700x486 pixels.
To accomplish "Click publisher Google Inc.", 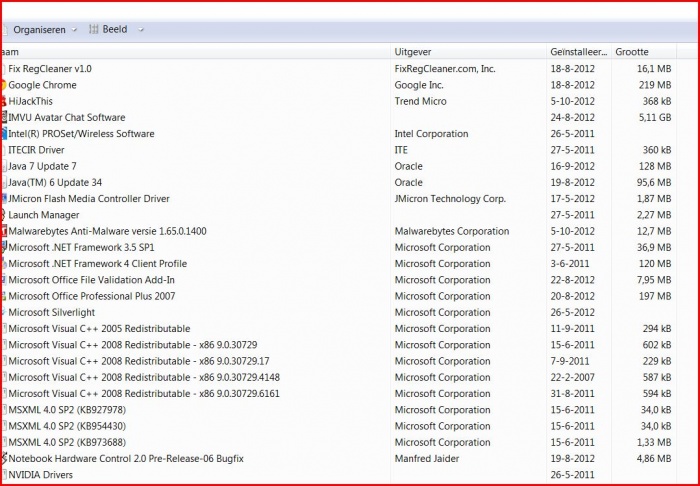I will click(419, 85).
